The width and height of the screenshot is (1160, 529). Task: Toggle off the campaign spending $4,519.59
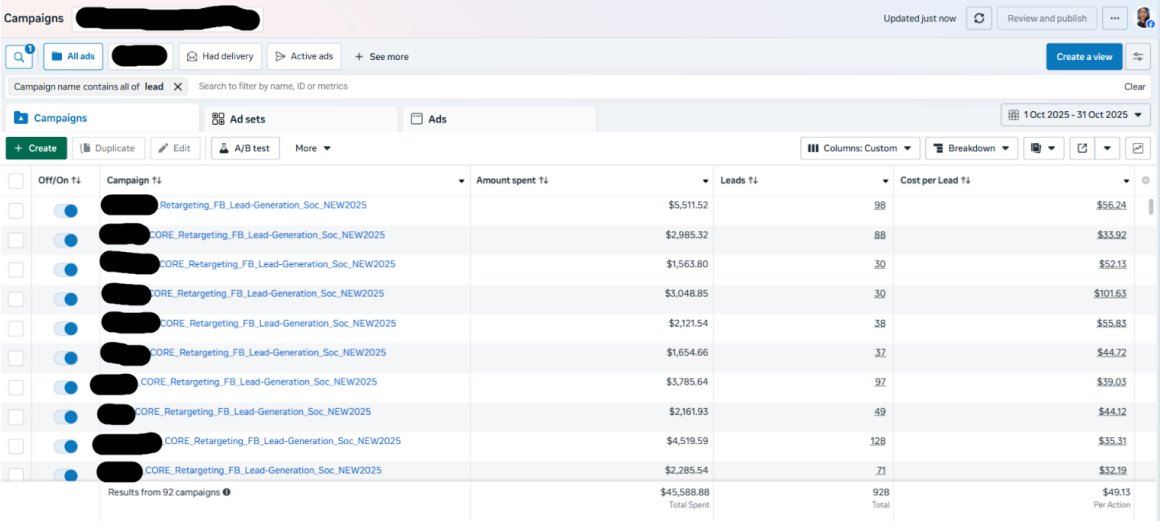[66, 446]
